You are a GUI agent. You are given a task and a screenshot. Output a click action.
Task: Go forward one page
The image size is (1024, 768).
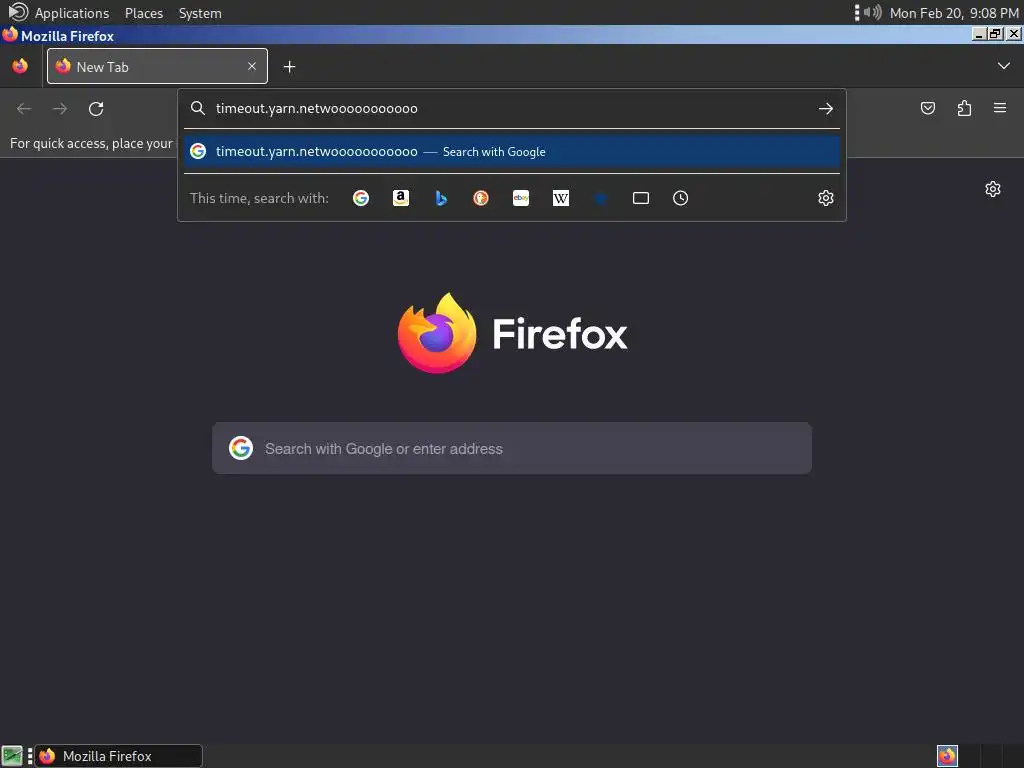59,108
